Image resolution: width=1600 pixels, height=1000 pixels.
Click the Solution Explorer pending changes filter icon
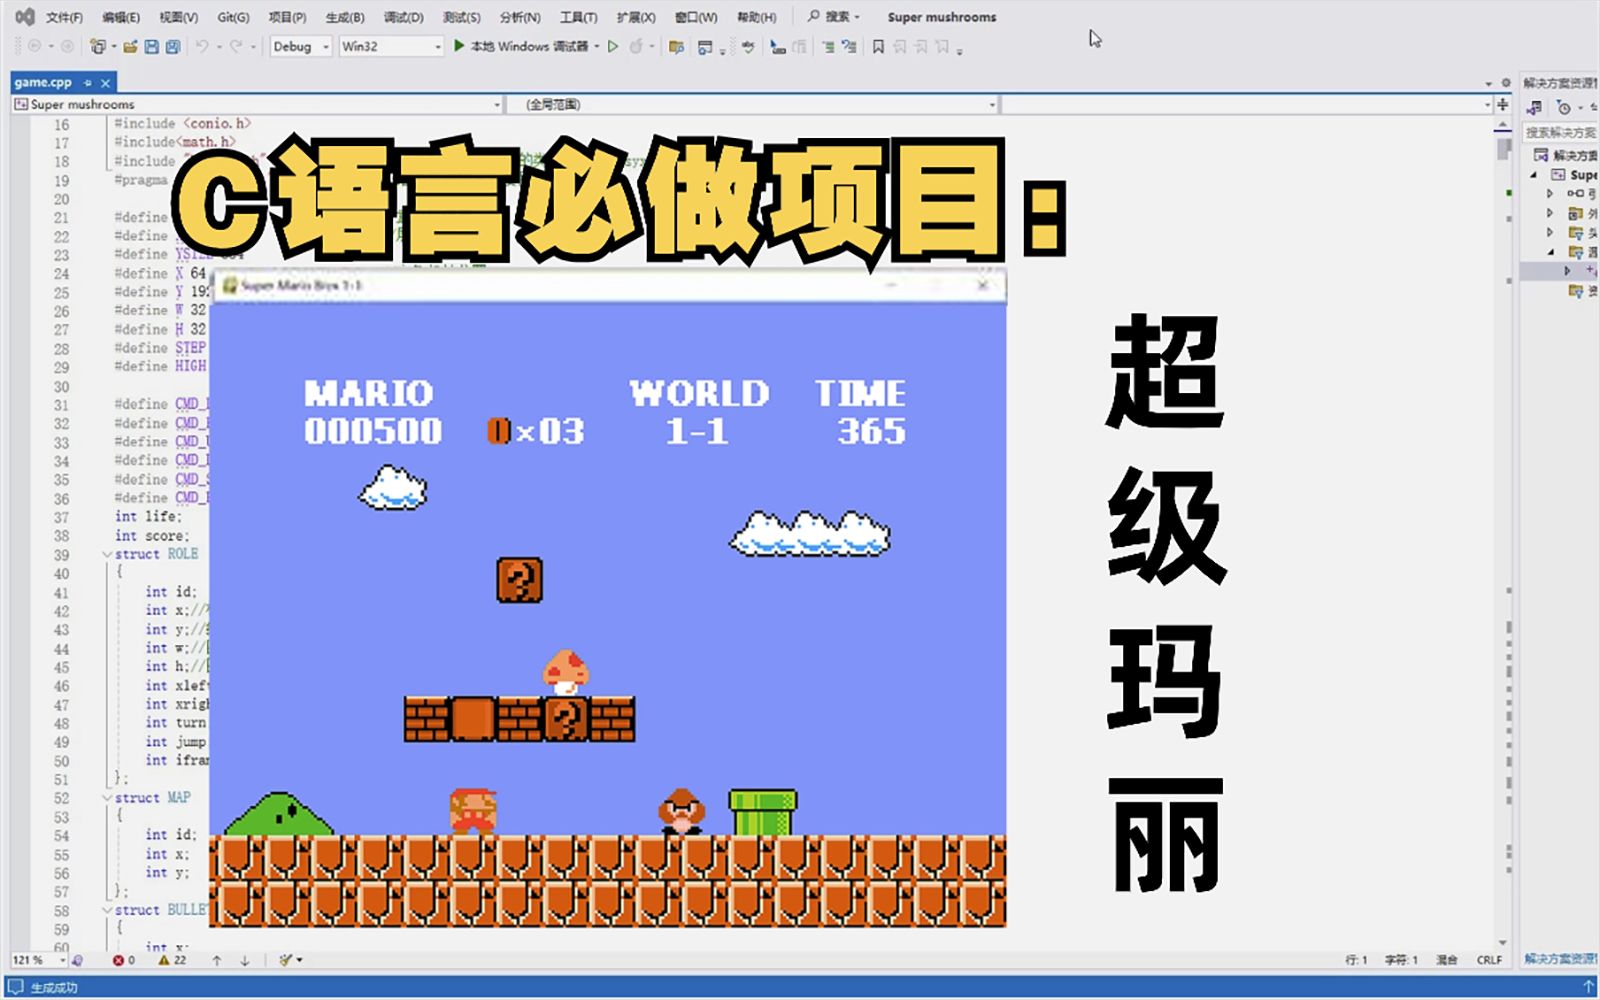coord(1564,107)
